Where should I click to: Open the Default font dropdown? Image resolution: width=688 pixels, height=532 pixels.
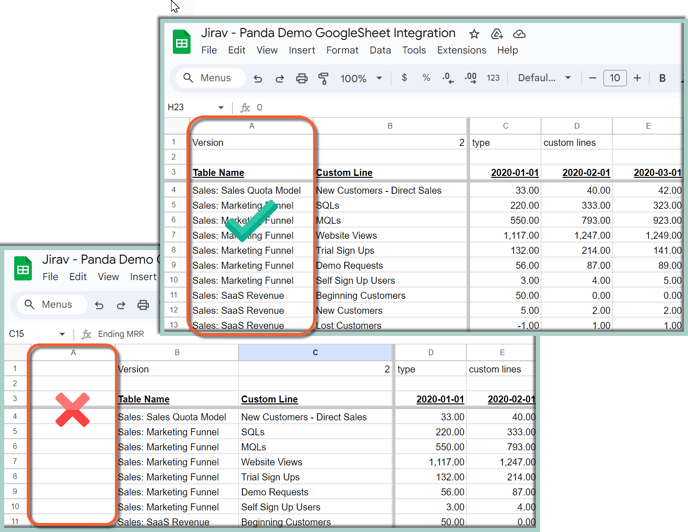point(544,78)
